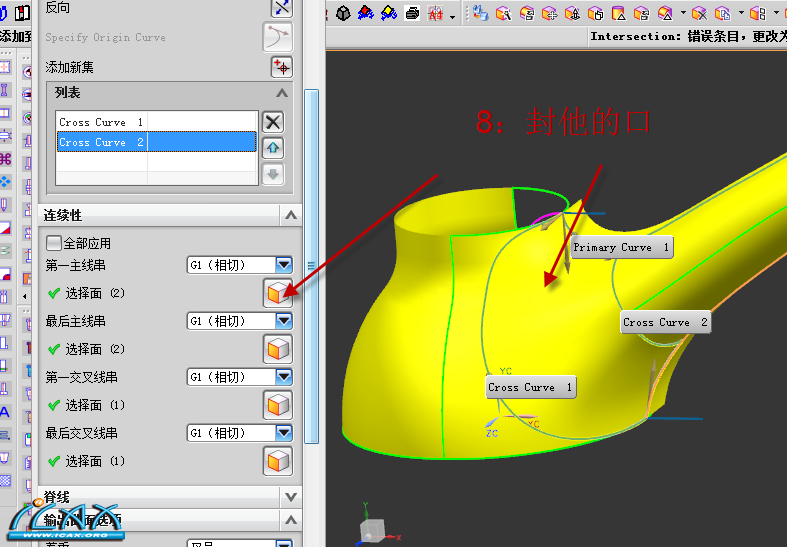Click face select icon under 最后主线串

277,349
